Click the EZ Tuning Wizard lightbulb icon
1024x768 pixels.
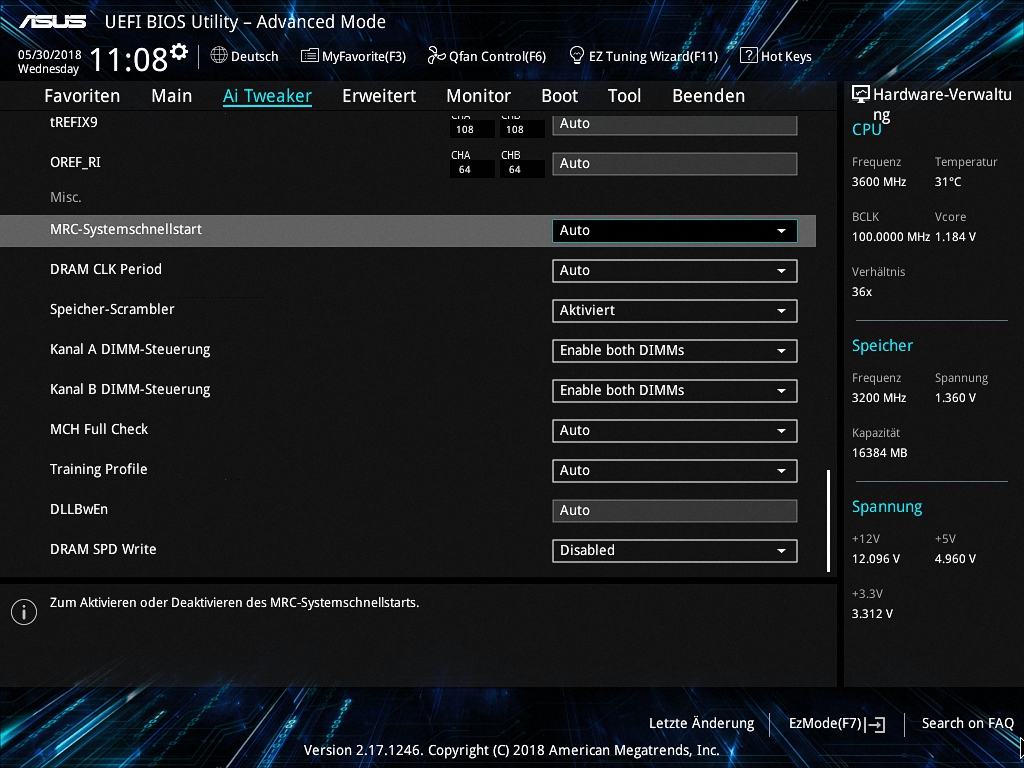(x=576, y=56)
